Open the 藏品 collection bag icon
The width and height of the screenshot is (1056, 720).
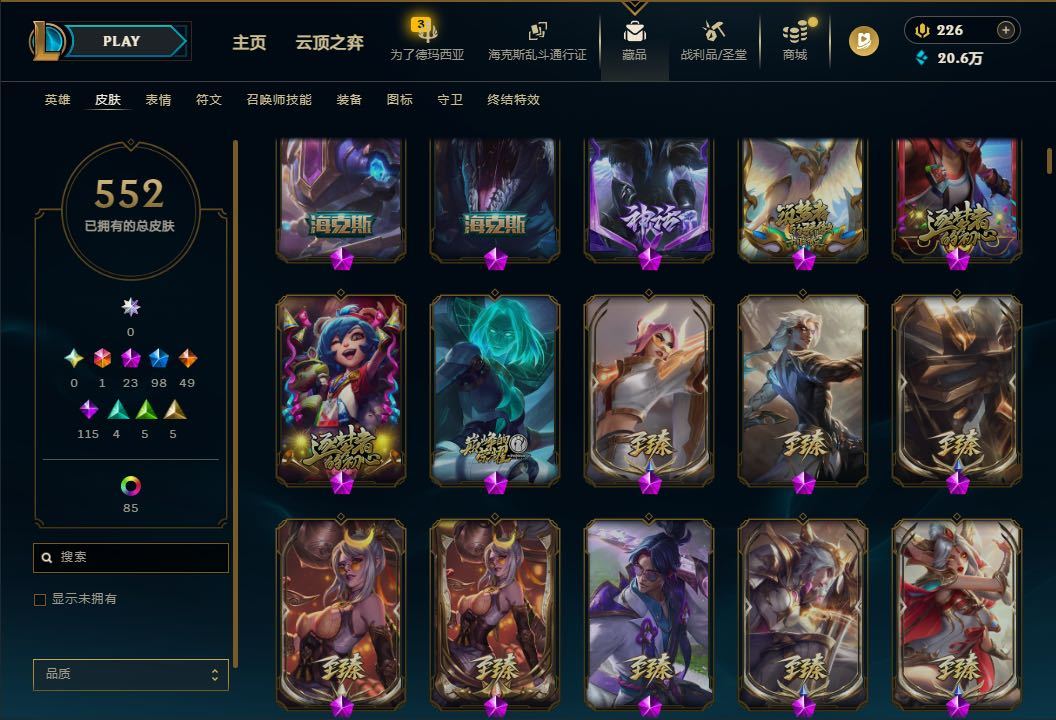coord(634,32)
